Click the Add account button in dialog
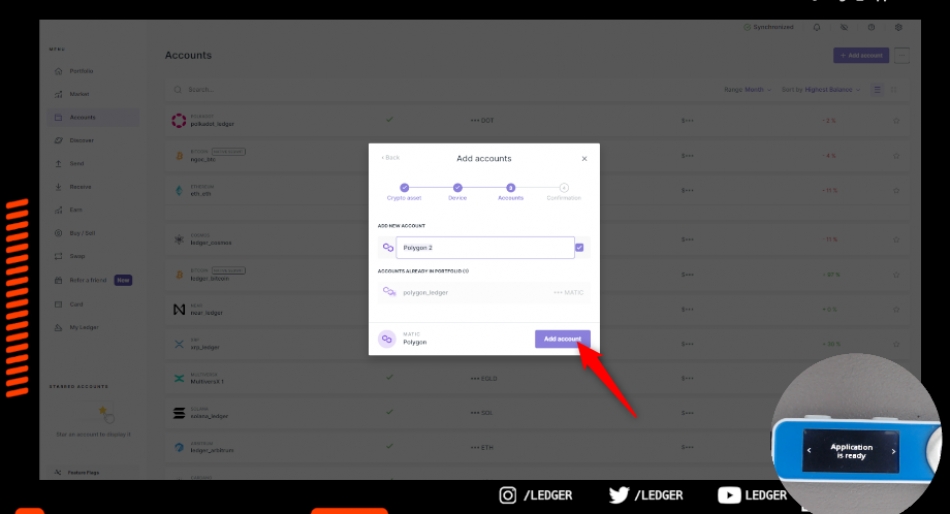 click(562, 339)
